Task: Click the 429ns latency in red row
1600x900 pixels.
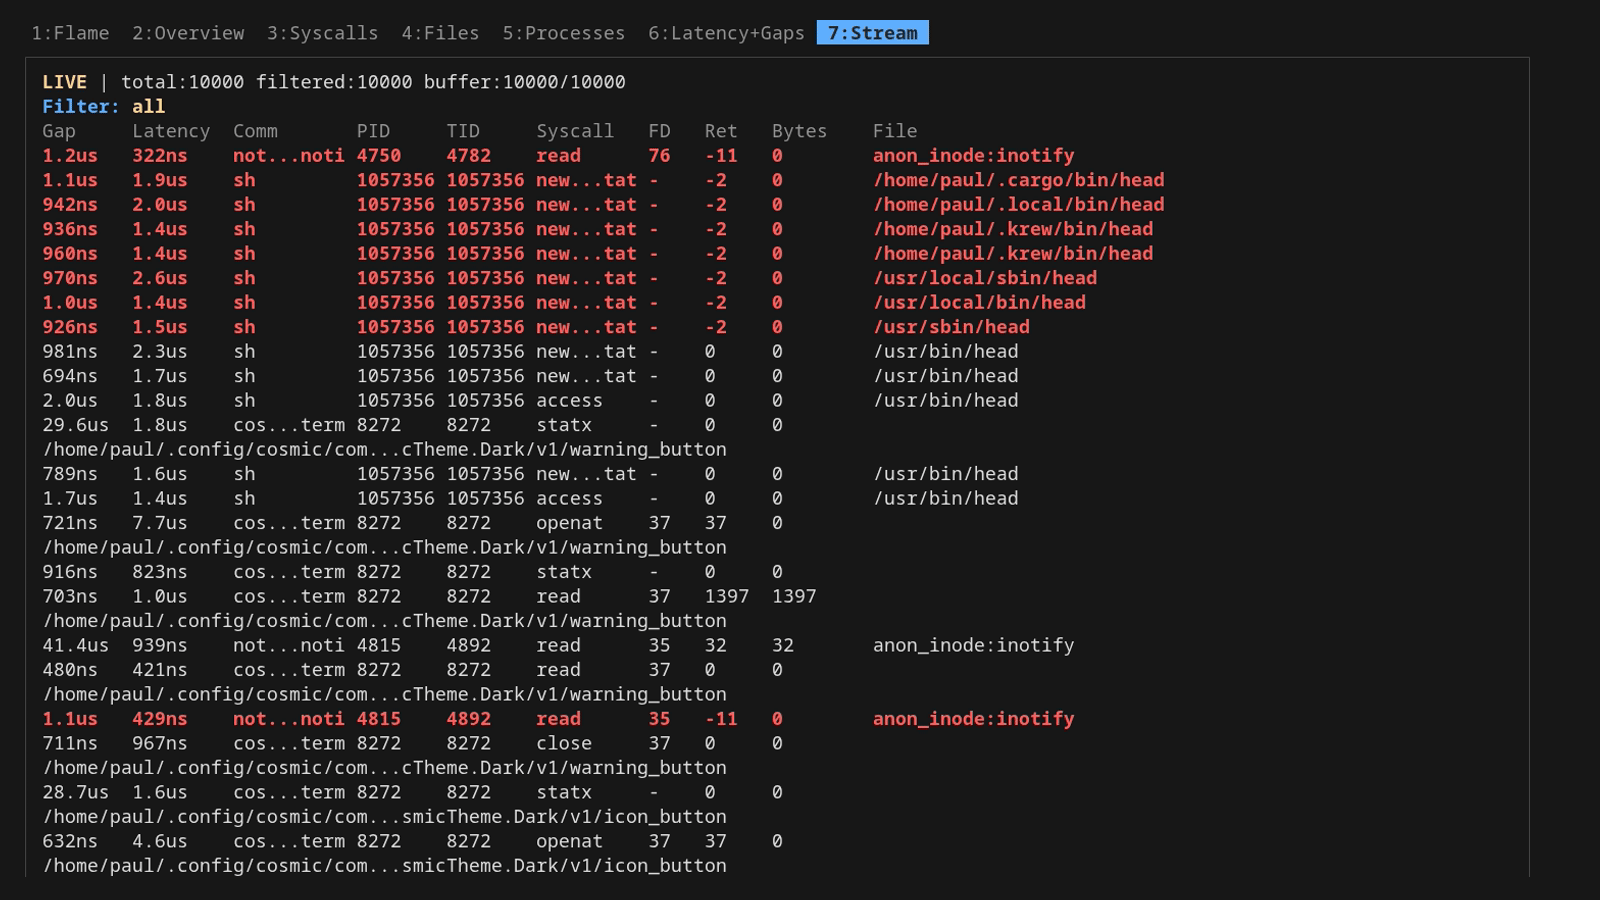Action: tap(160, 719)
